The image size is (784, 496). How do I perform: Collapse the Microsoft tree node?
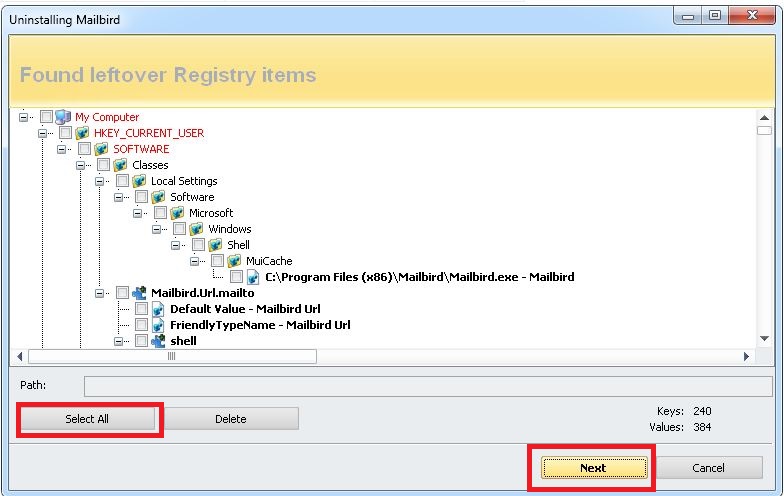(x=137, y=214)
